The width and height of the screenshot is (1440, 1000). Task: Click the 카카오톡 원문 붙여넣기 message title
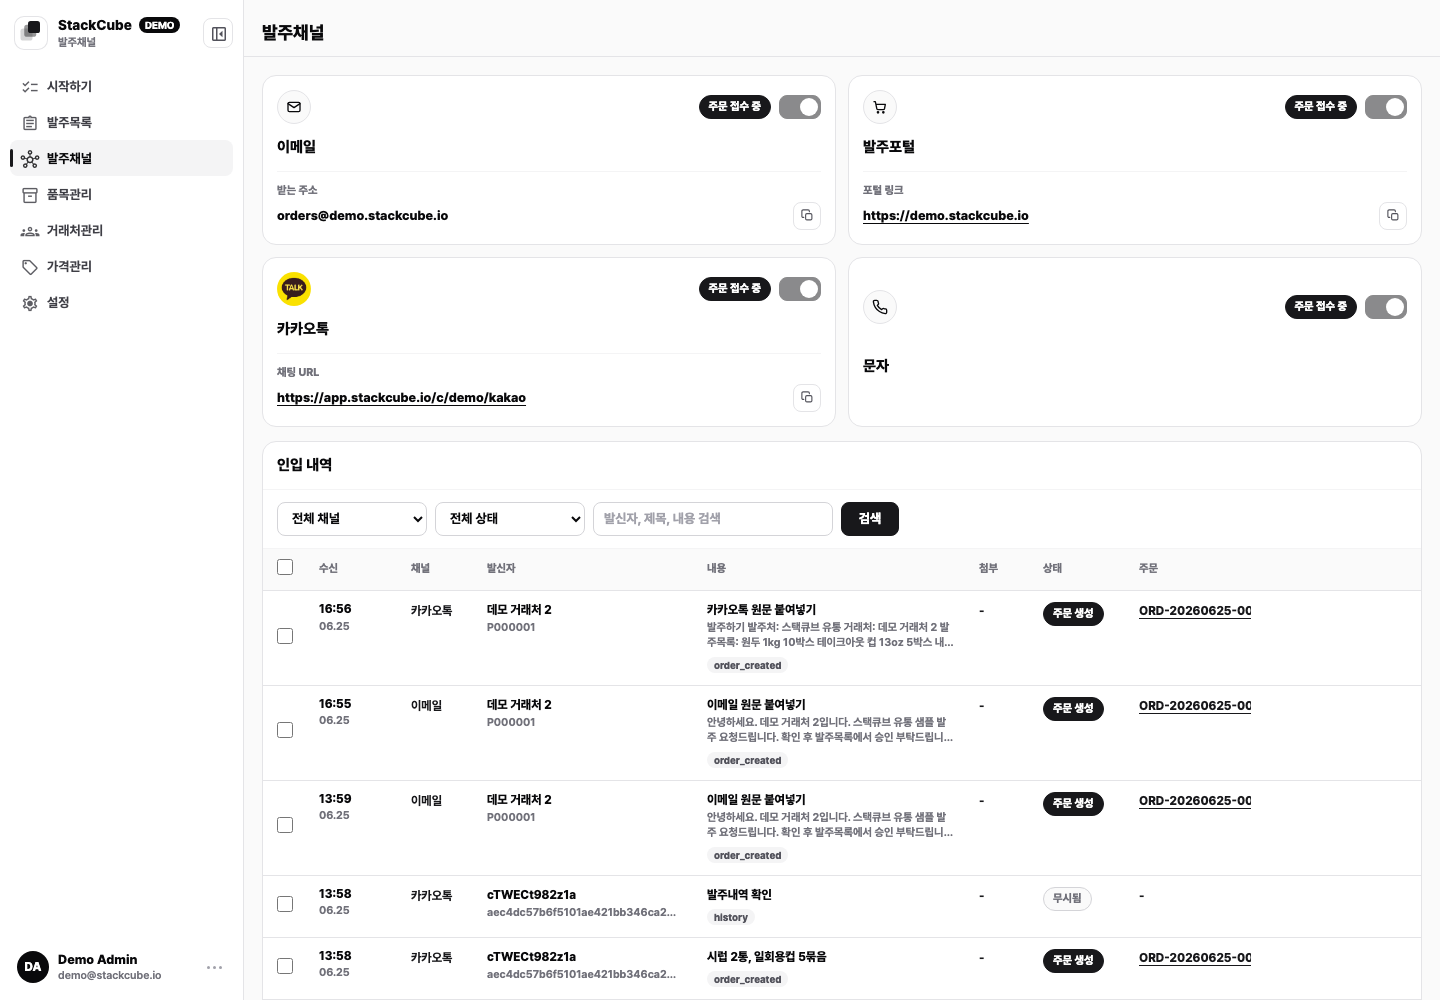pyautogui.click(x=761, y=610)
